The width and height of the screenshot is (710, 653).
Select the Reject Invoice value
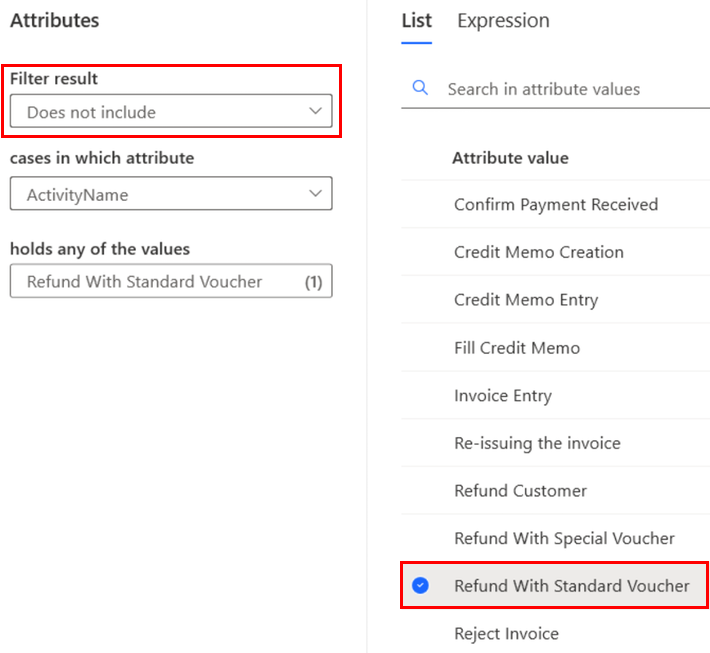(506, 634)
